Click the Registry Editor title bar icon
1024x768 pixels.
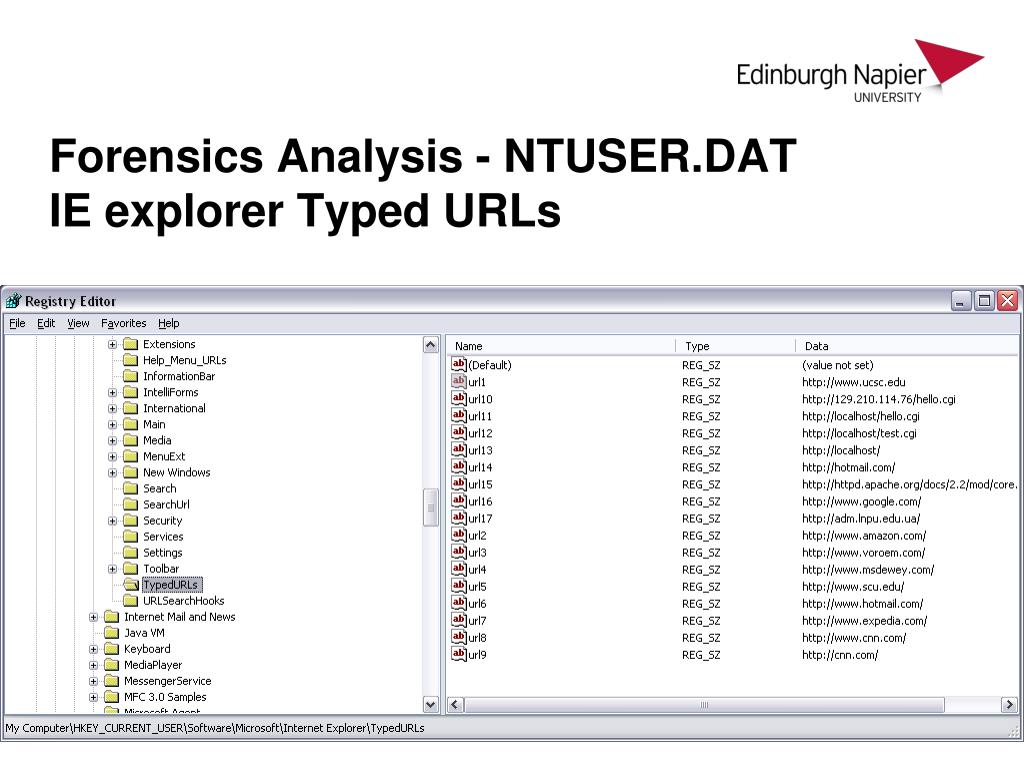(13, 301)
